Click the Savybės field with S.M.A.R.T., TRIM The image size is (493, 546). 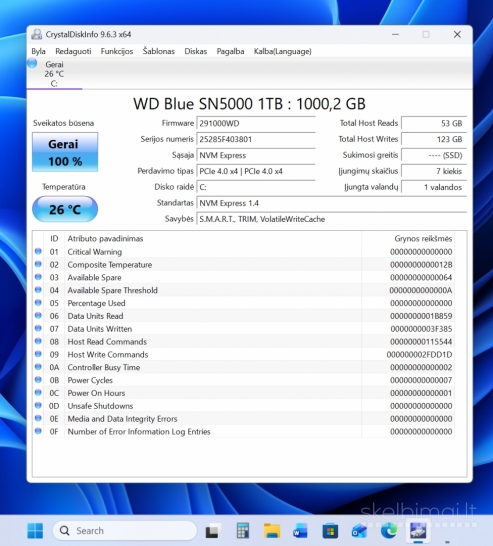coord(331,219)
